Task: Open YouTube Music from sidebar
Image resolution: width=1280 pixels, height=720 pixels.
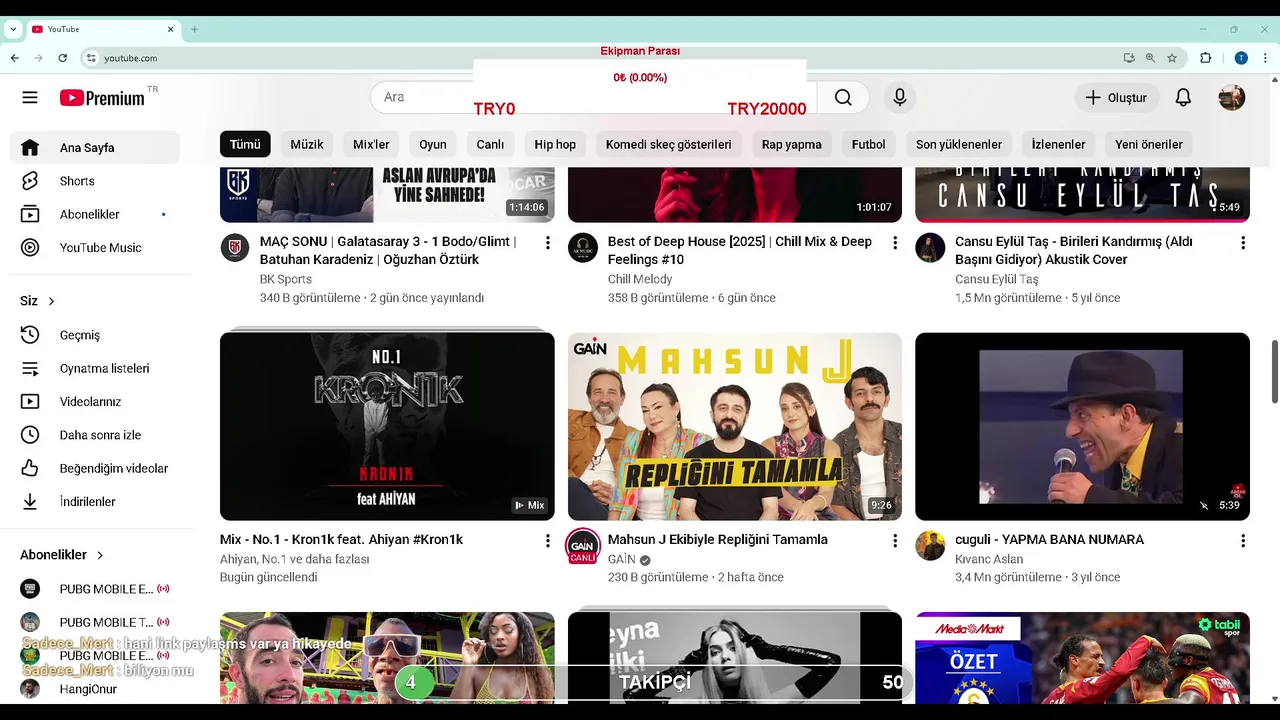Action: (x=95, y=247)
